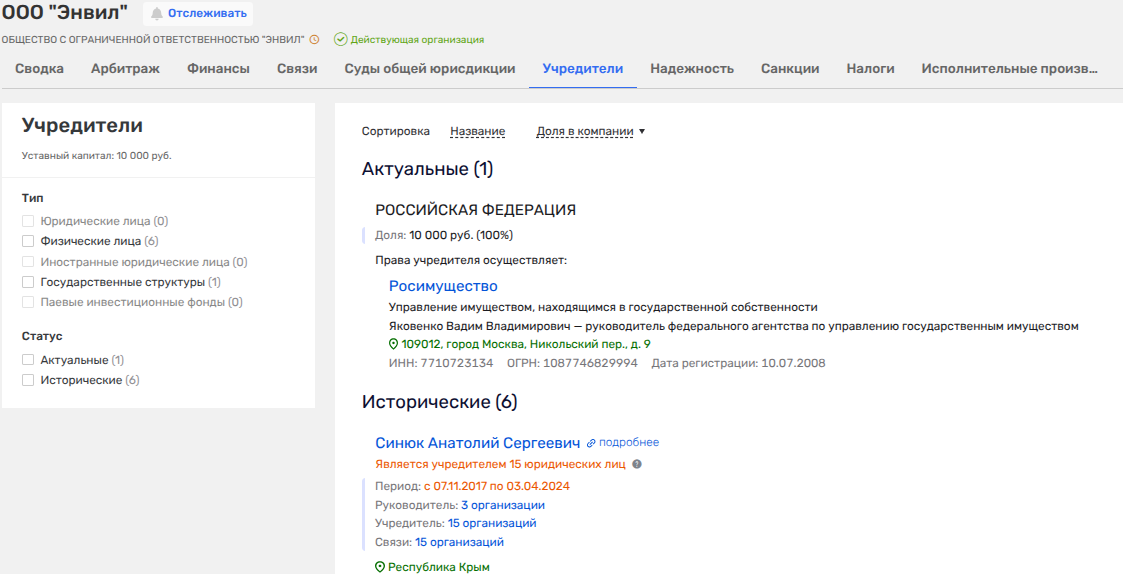Click the Отслеживать button
The width and height of the screenshot is (1123, 574).
[207, 14]
